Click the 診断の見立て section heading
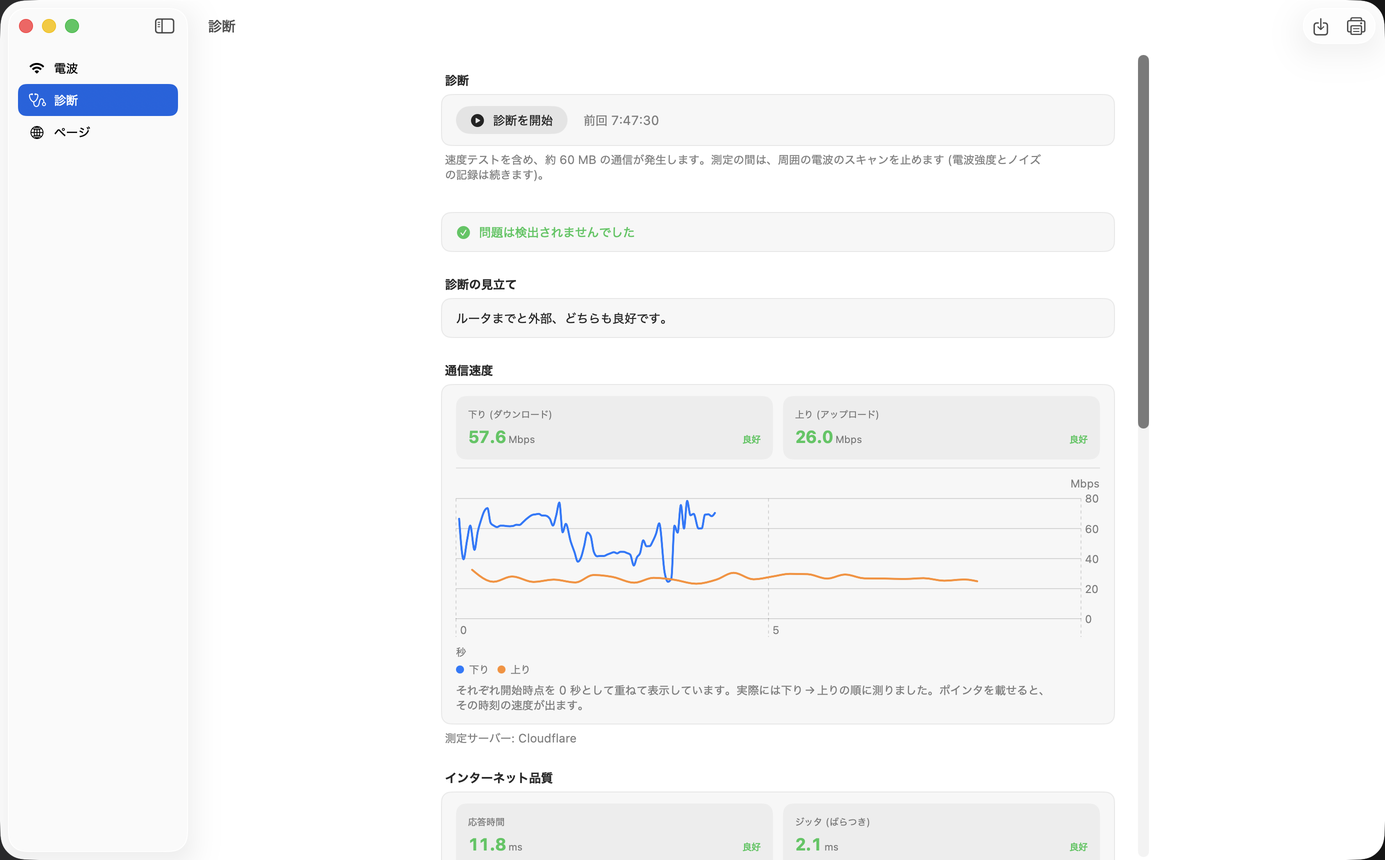The width and height of the screenshot is (1385, 860). 481,284
